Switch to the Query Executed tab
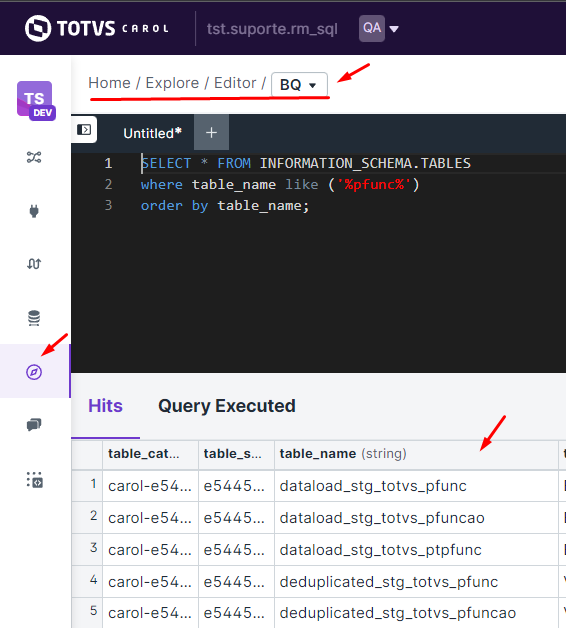Viewport: 566px width, 628px height. point(227,406)
